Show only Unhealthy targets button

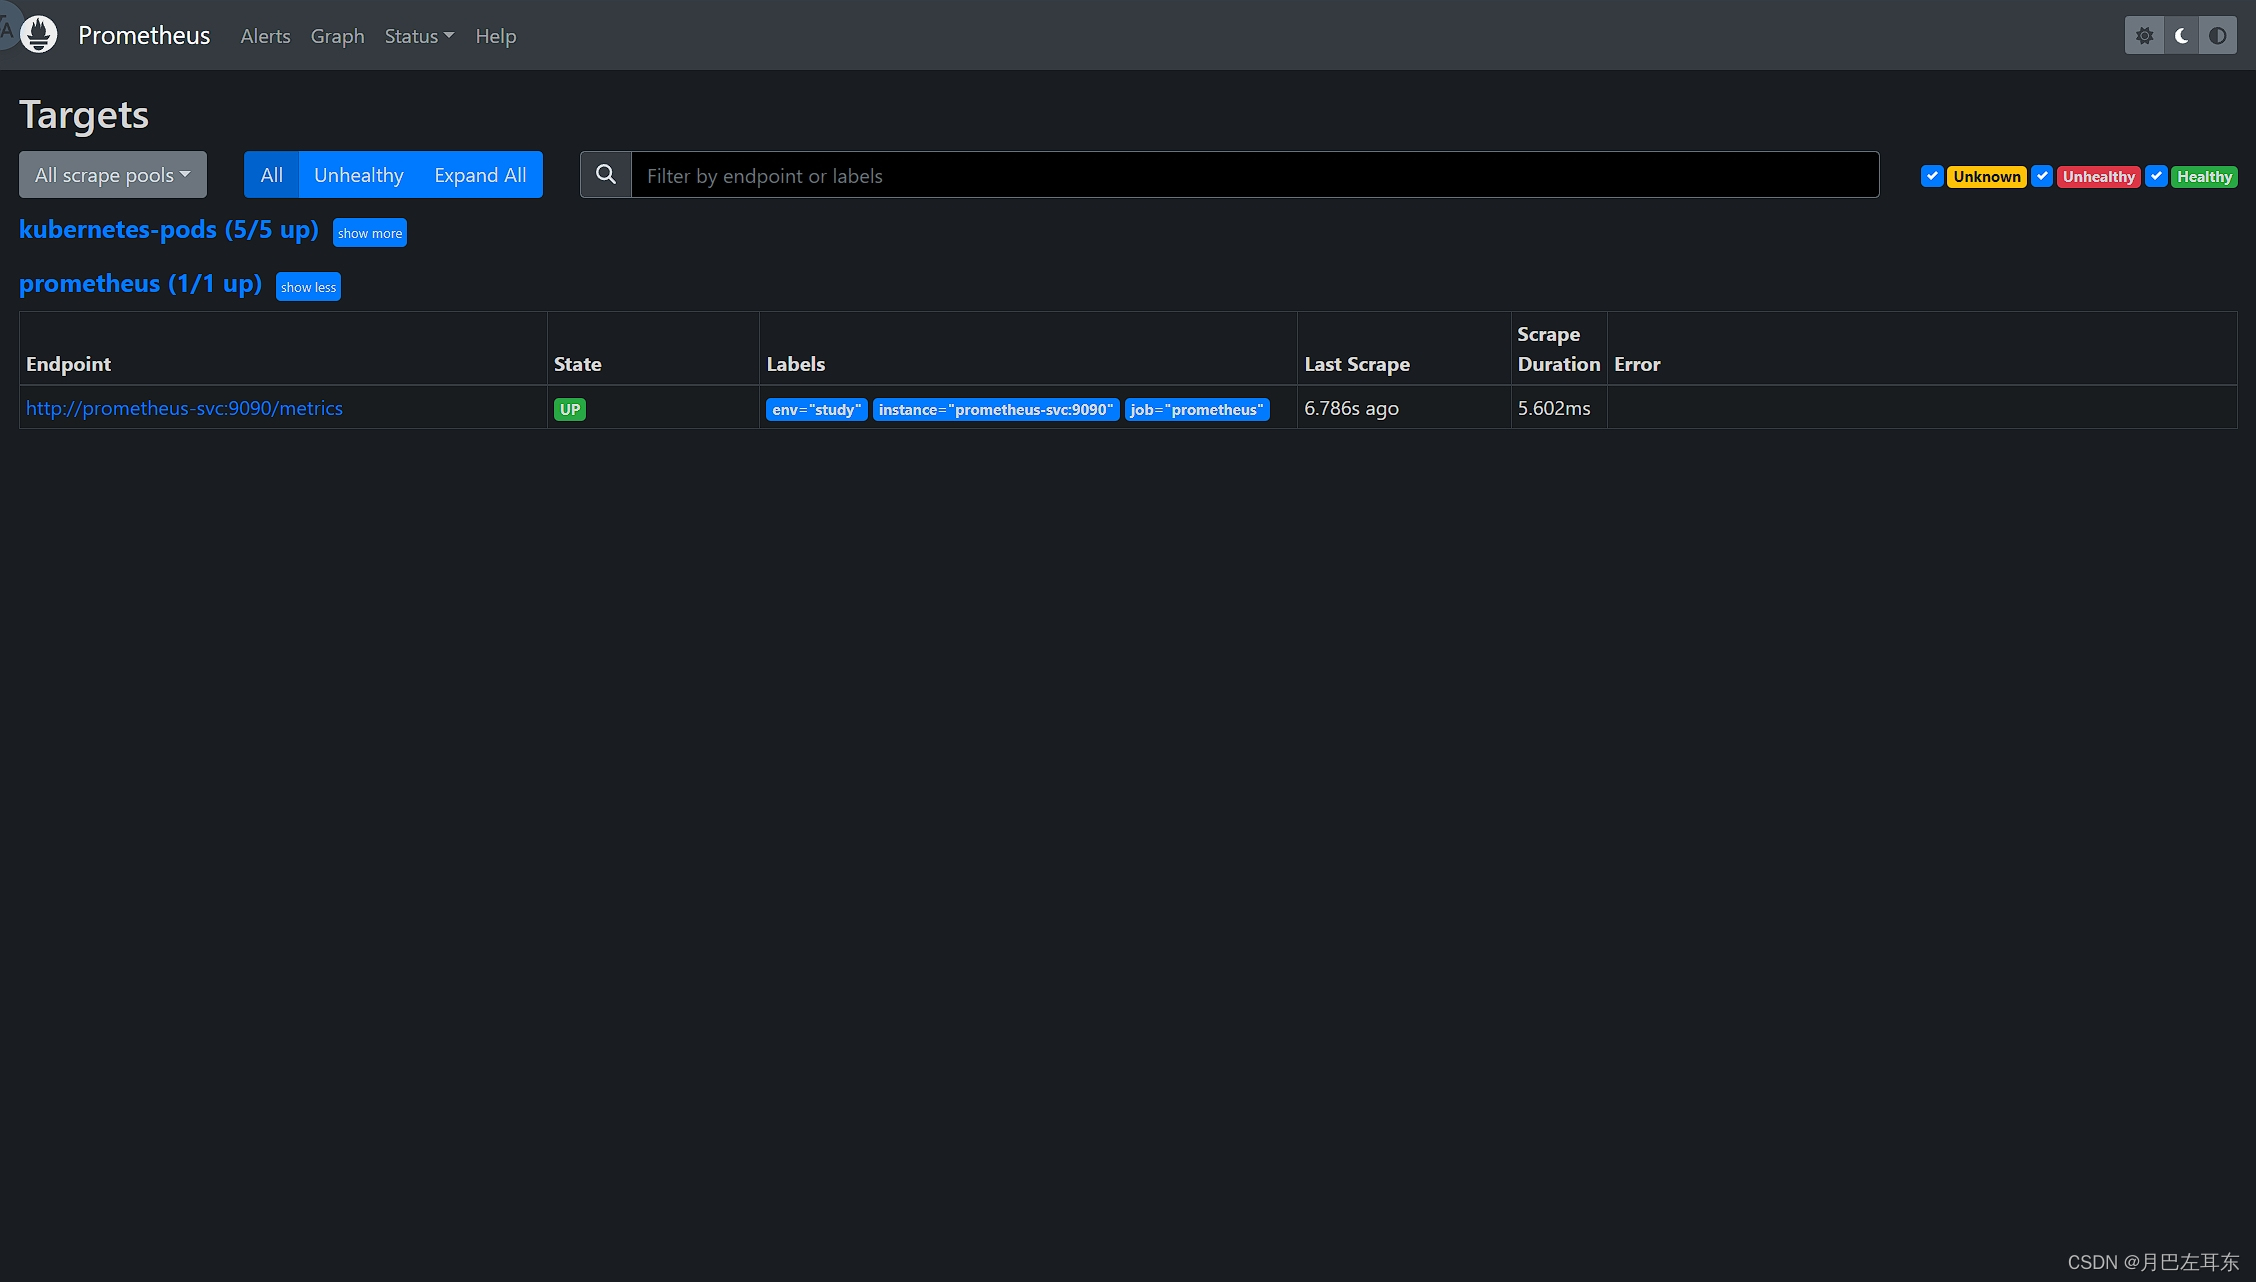click(359, 175)
